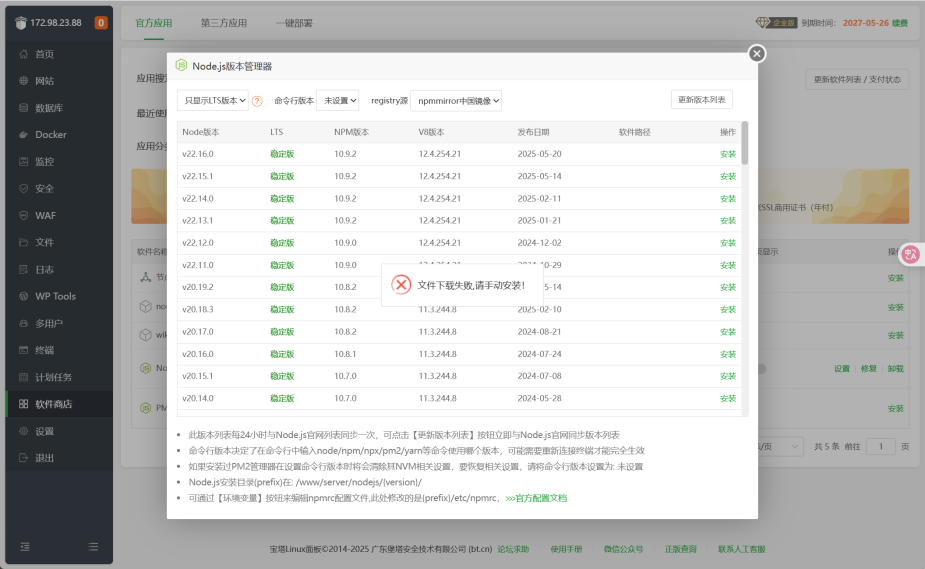Screen dimensions: 925x569
Task: Open the 联系人工客服 footer link
Action: [742, 549]
